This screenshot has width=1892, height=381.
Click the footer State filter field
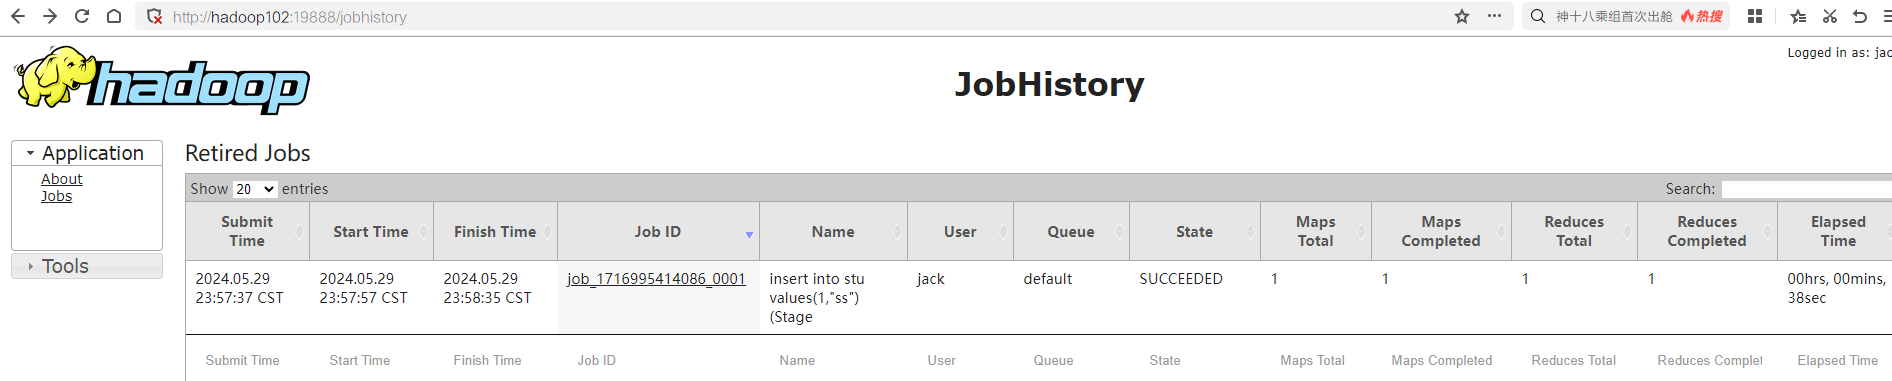1194,361
